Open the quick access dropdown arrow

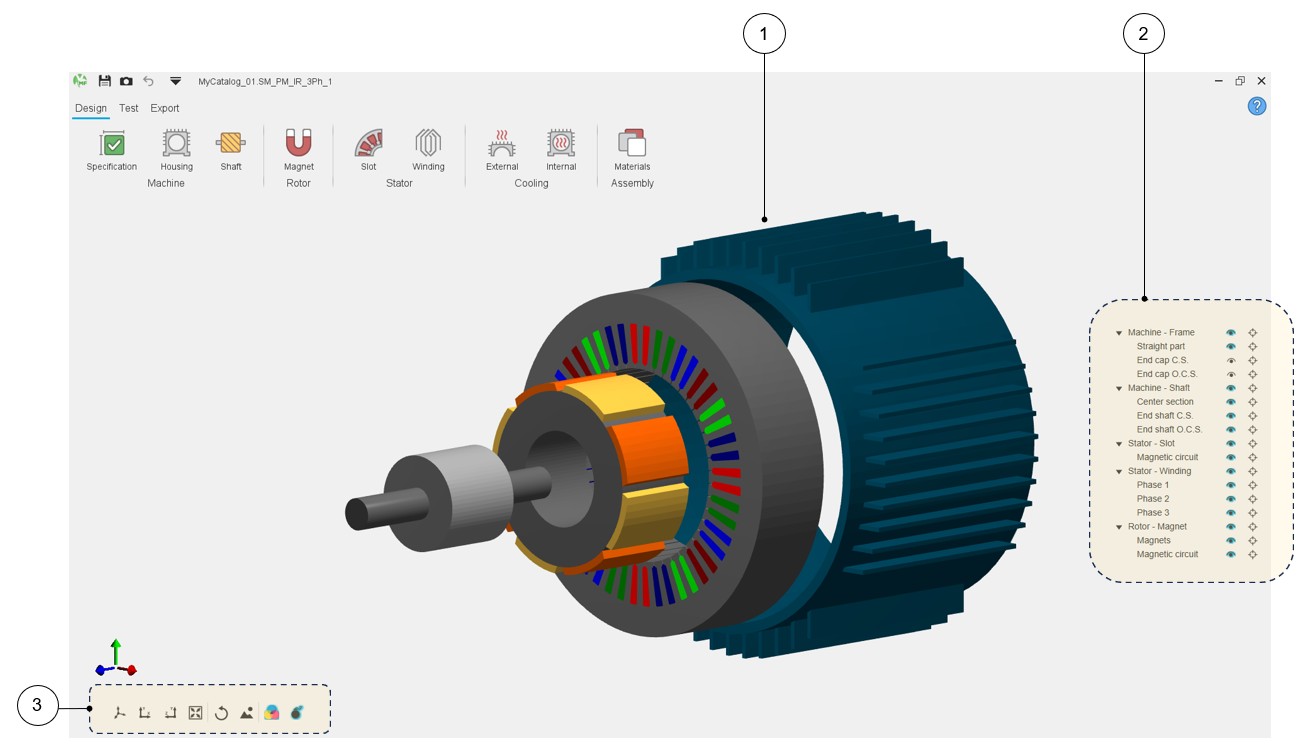[176, 81]
